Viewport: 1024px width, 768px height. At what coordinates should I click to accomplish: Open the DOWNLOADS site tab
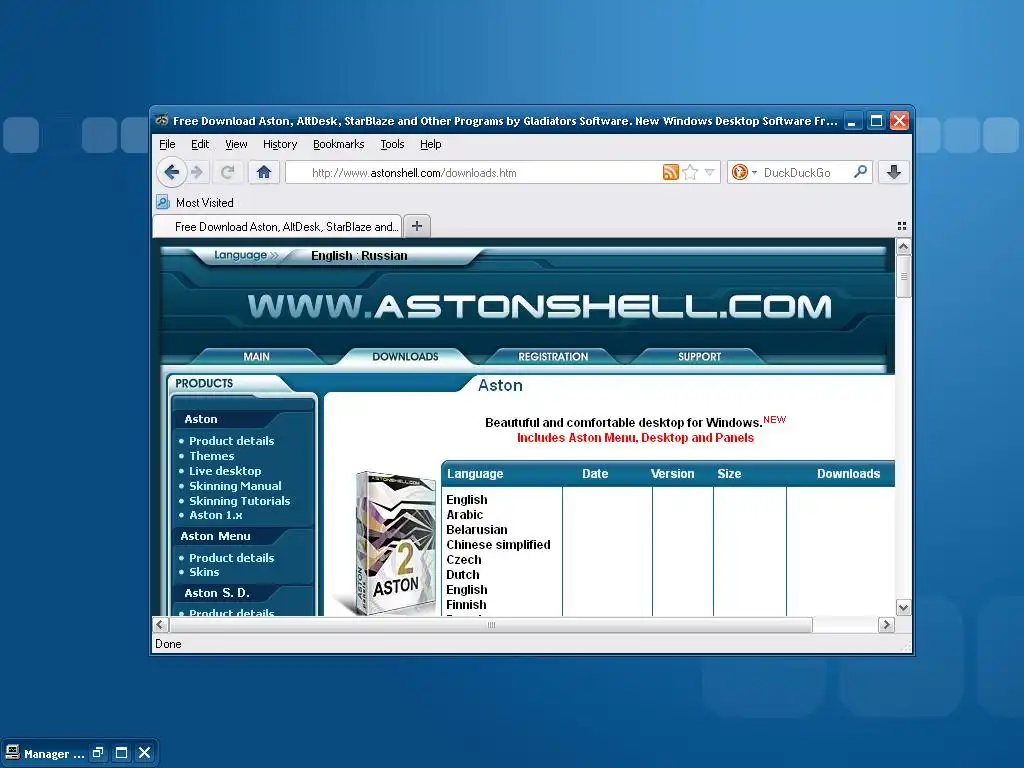coord(405,357)
